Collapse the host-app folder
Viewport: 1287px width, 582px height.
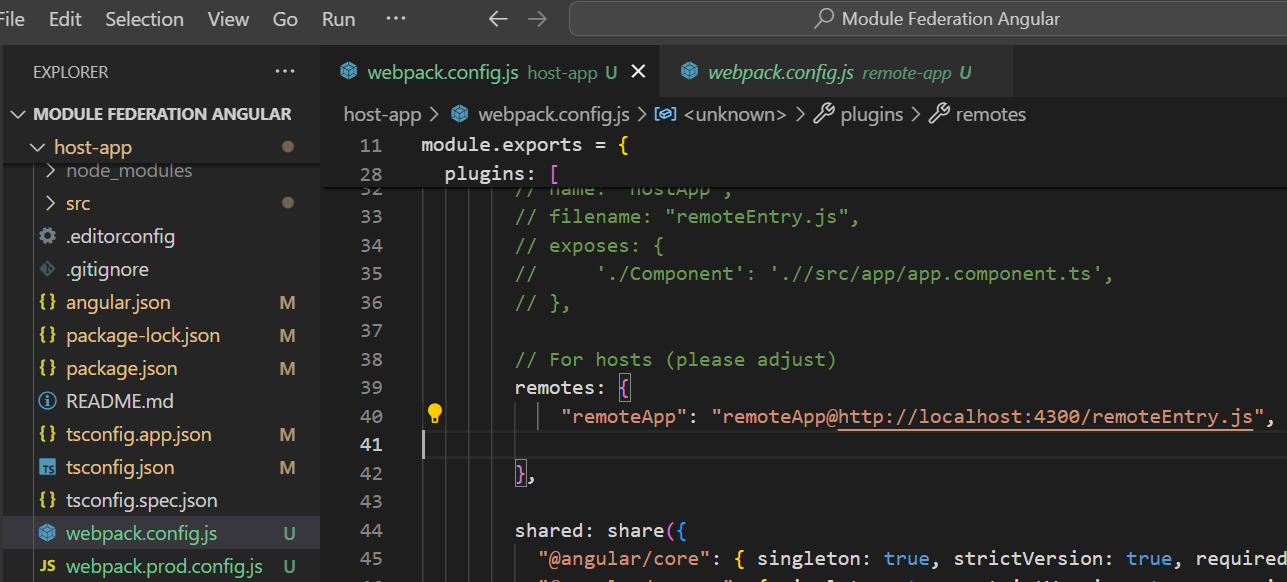click(x=92, y=147)
